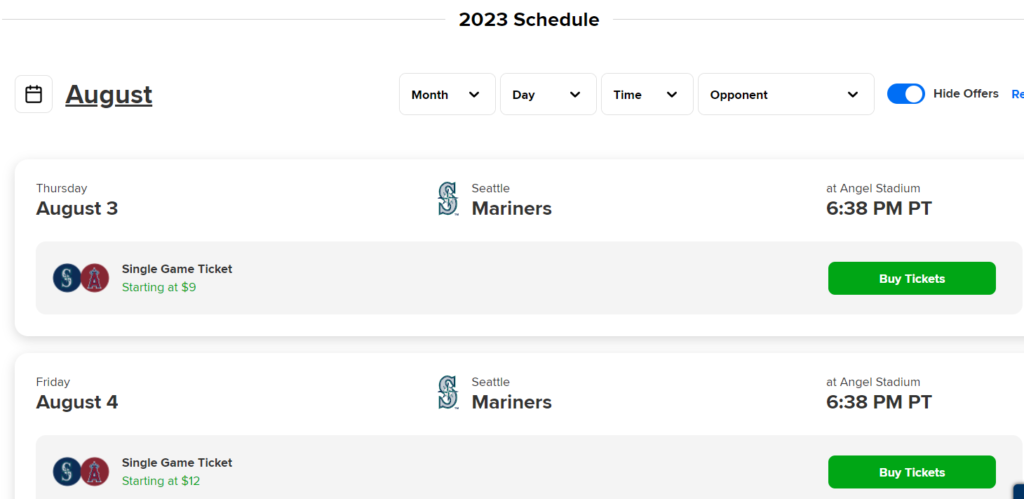Click the Hide Offers label text
The image size is (1024, 499).
pos(966,93)
